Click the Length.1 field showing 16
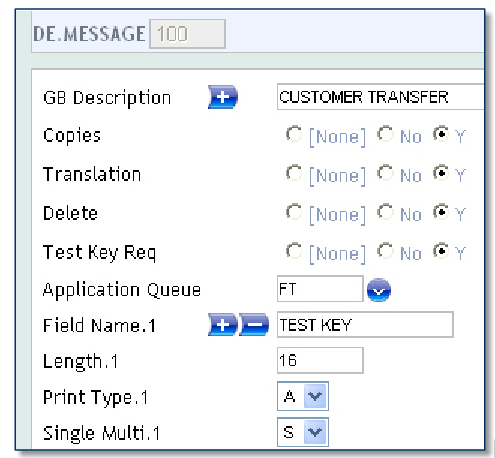Screen dimensions: 495x458 (320, 360)
